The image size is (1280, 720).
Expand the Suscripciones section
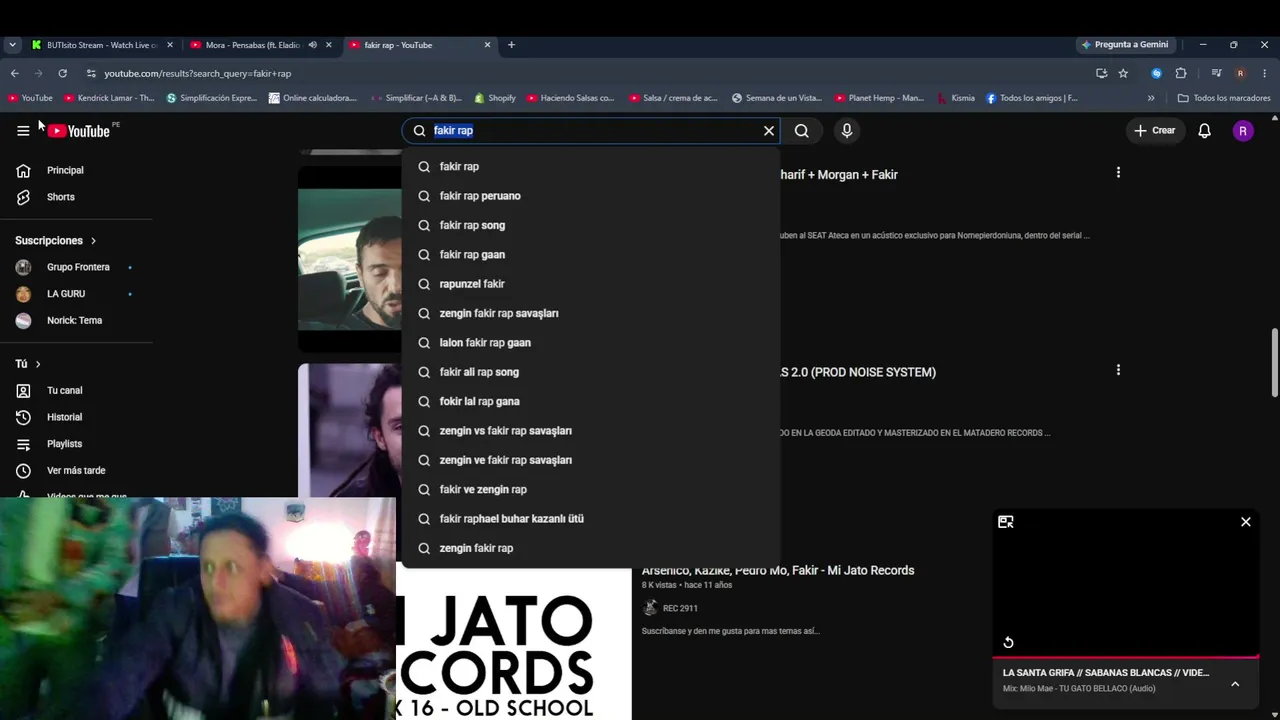click(x=56, y=240)
